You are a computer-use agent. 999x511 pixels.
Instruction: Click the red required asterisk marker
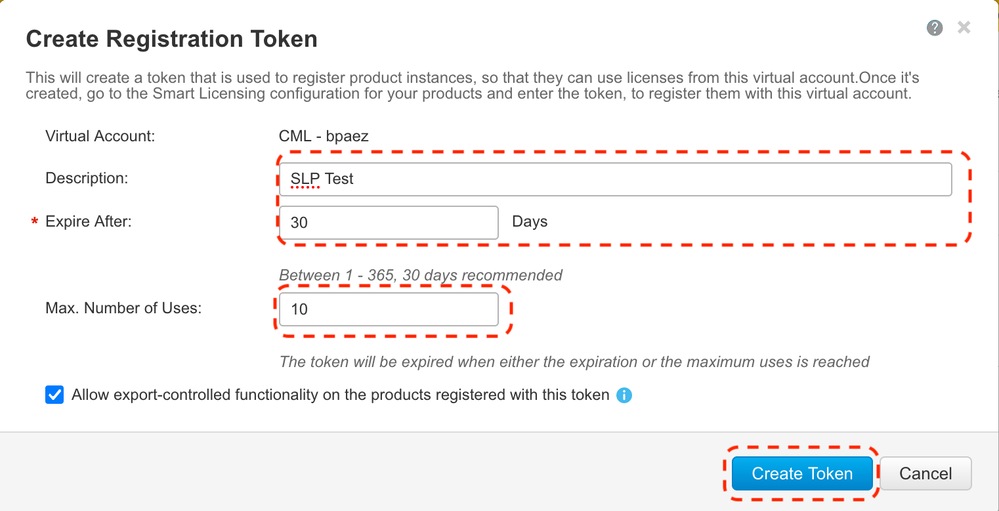point(35,222)
